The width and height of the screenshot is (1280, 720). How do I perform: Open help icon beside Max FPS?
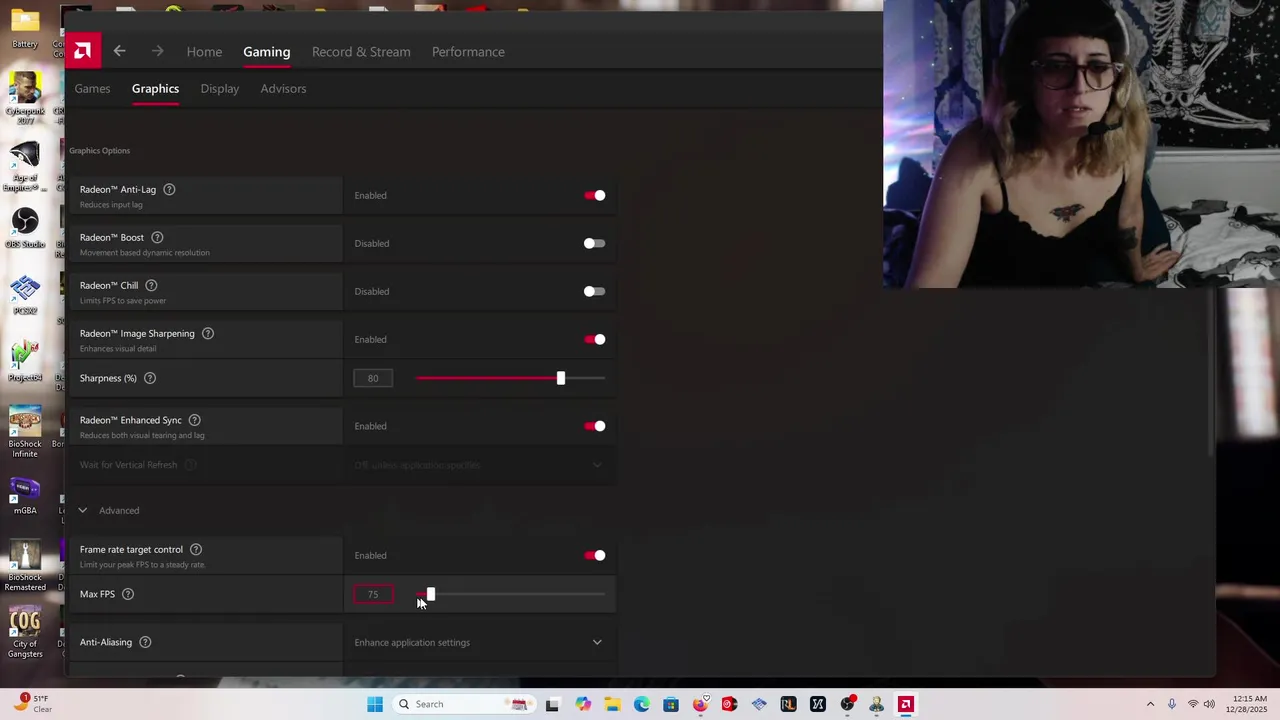tap(128, 594)
